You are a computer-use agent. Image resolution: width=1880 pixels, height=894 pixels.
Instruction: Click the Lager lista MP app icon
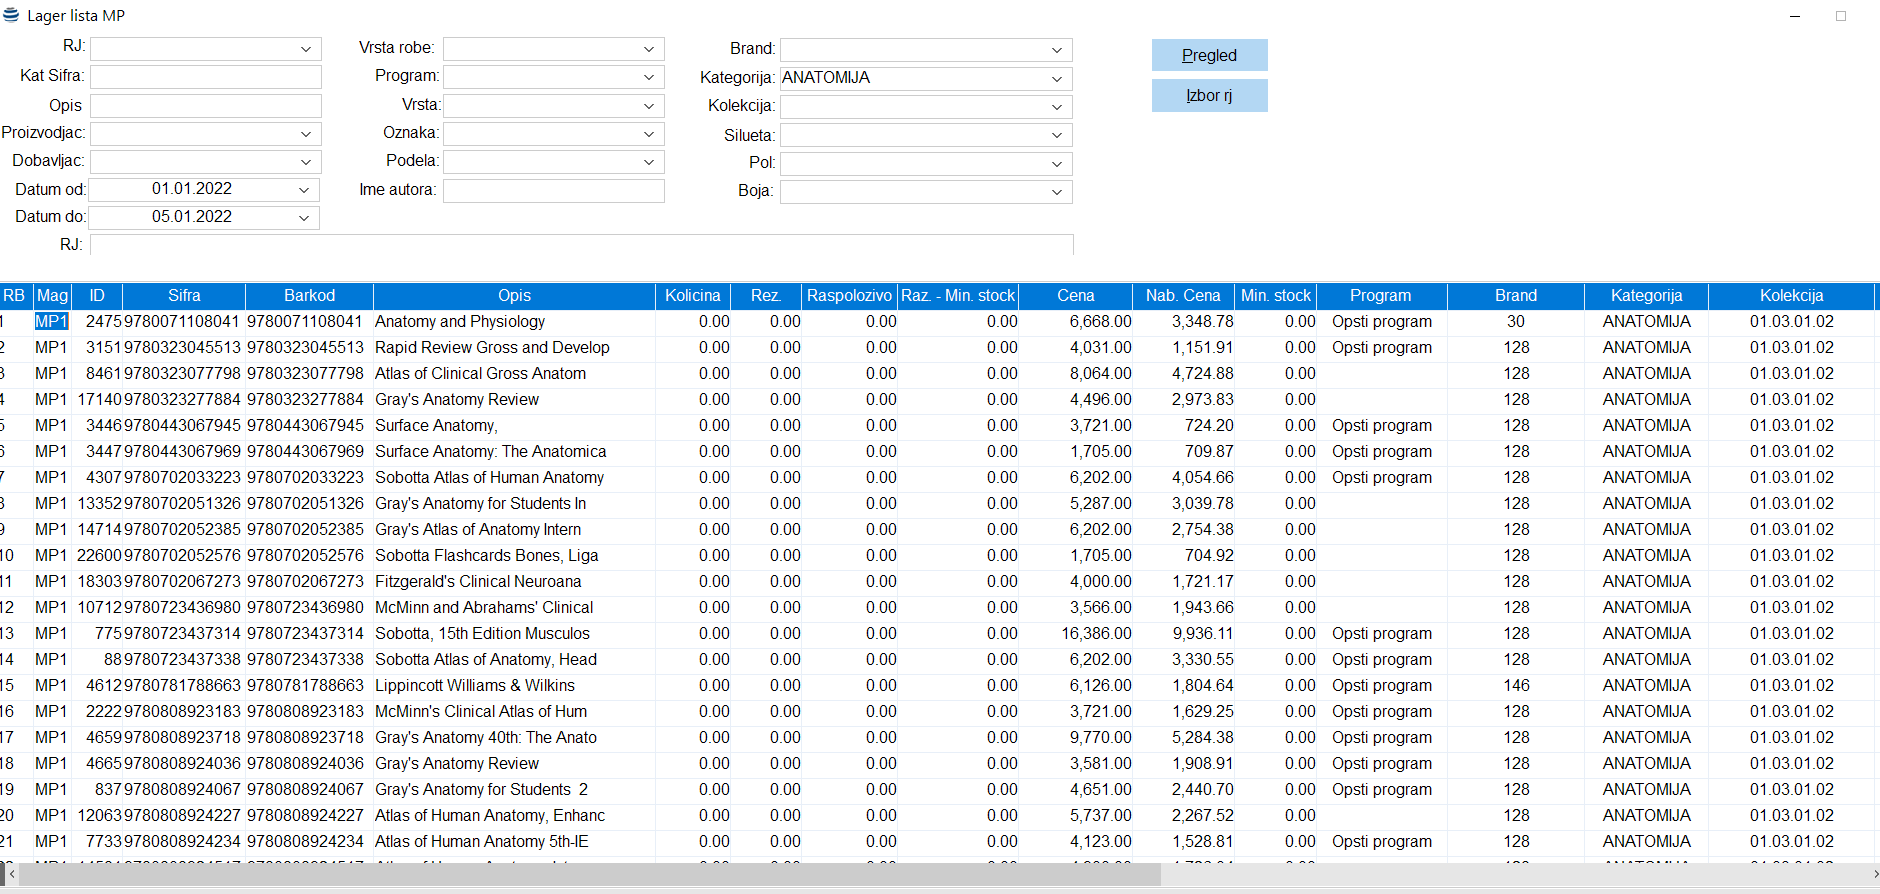(11, 15)
